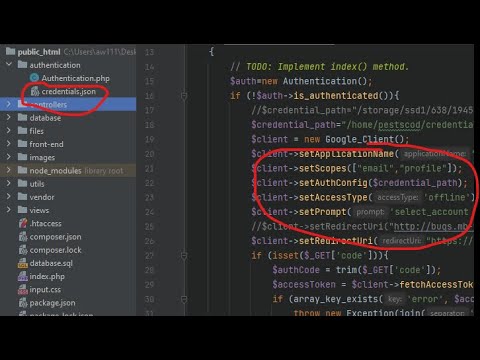Viewport: 480px width, 360px height.
Task: Collapse the authentication folder
Action: tap(9, 64)
